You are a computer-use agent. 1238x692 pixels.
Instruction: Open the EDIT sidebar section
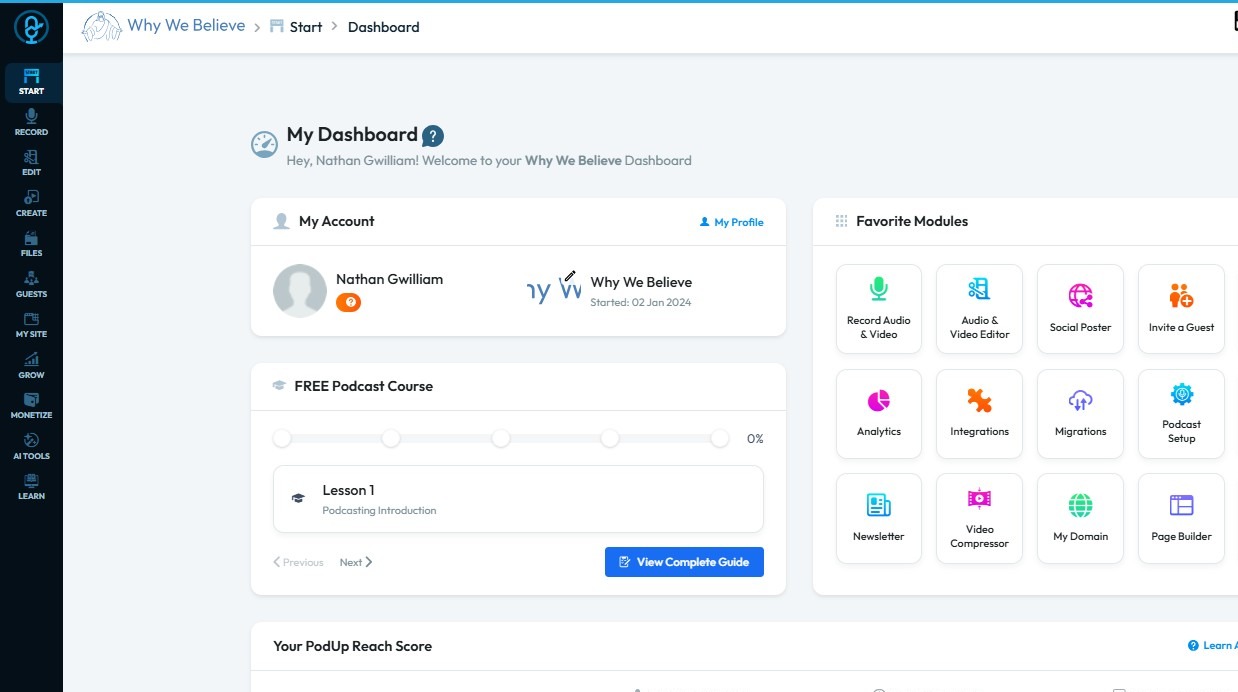pos(31,163)
